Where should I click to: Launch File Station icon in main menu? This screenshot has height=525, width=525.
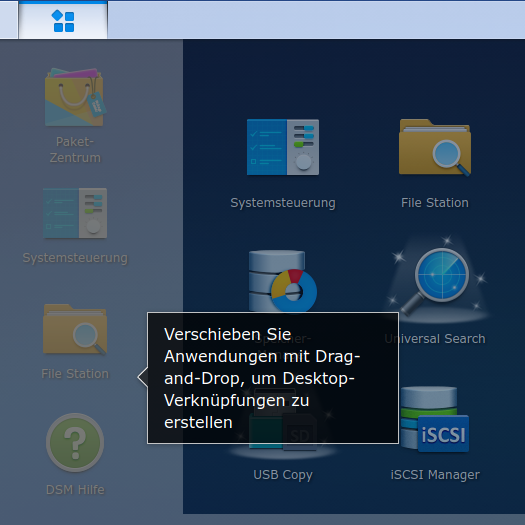tap(435, 147)
